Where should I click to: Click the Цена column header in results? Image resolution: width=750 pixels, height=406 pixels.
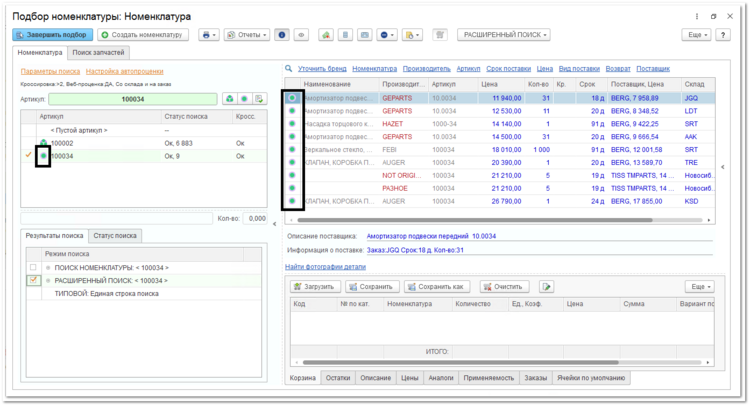pyautogui.click(x=501, y=84)
